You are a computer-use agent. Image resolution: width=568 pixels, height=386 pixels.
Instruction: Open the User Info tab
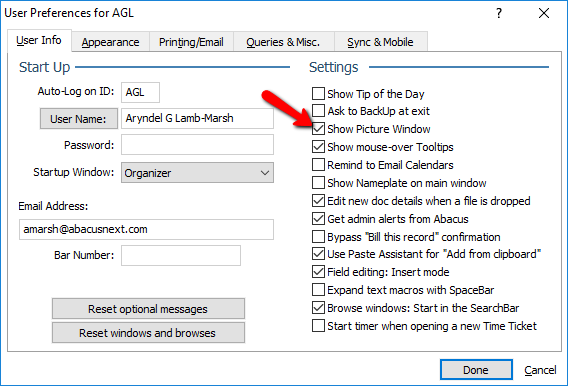coord(39,40)
